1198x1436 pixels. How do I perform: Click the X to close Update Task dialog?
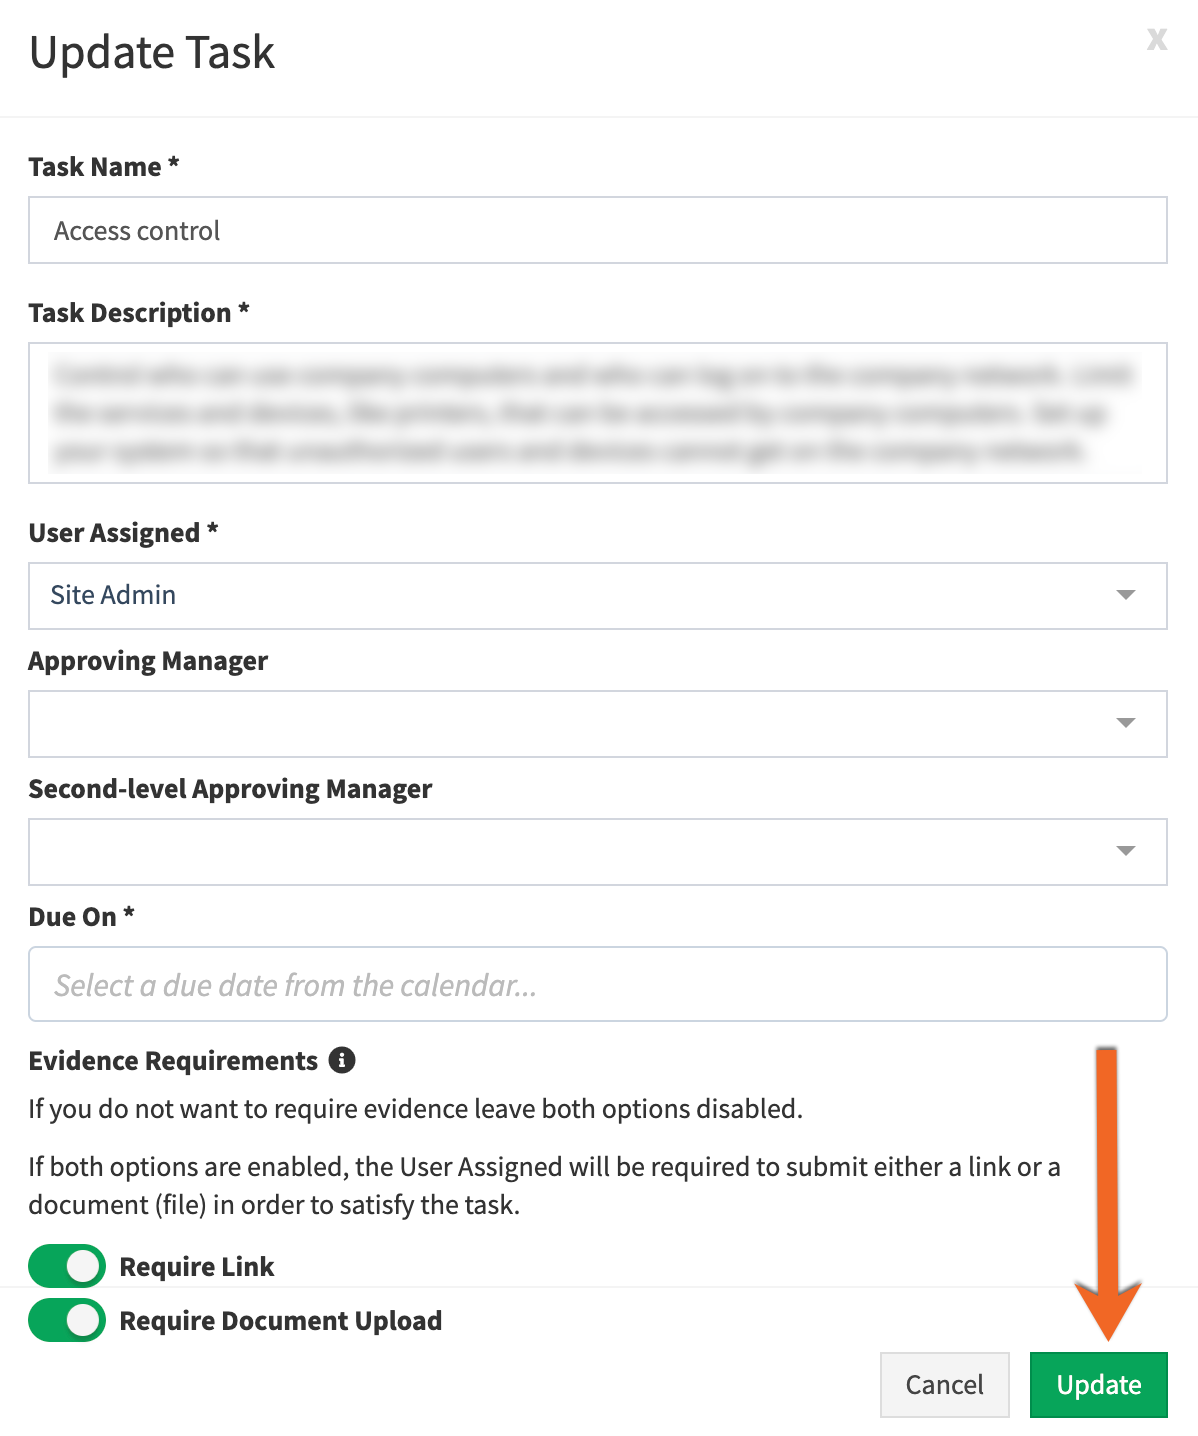coord(1157,40)
